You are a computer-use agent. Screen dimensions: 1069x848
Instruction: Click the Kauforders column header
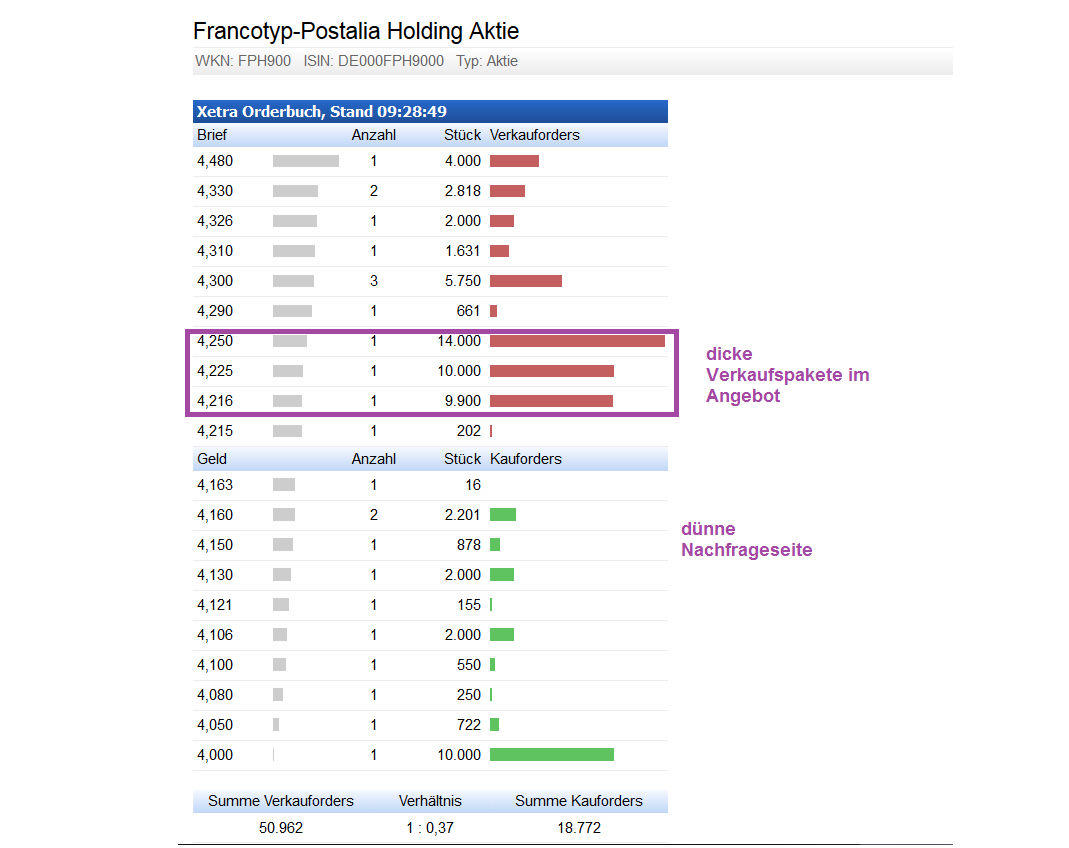pos(526,459)
